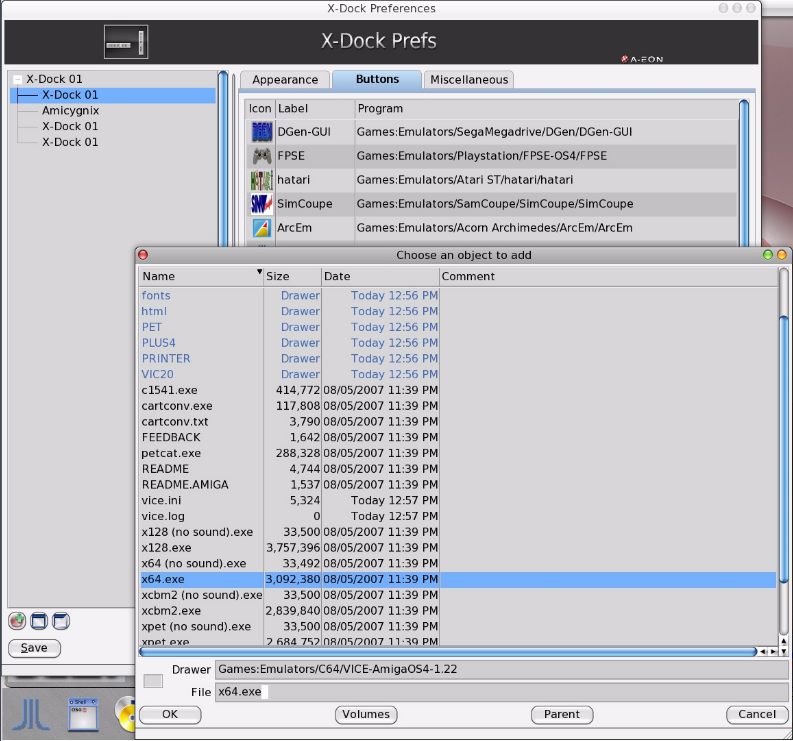This screenshot has height=741, width=793.
Task: Select the vice.ini file
Action: click(x=161, y=500)
